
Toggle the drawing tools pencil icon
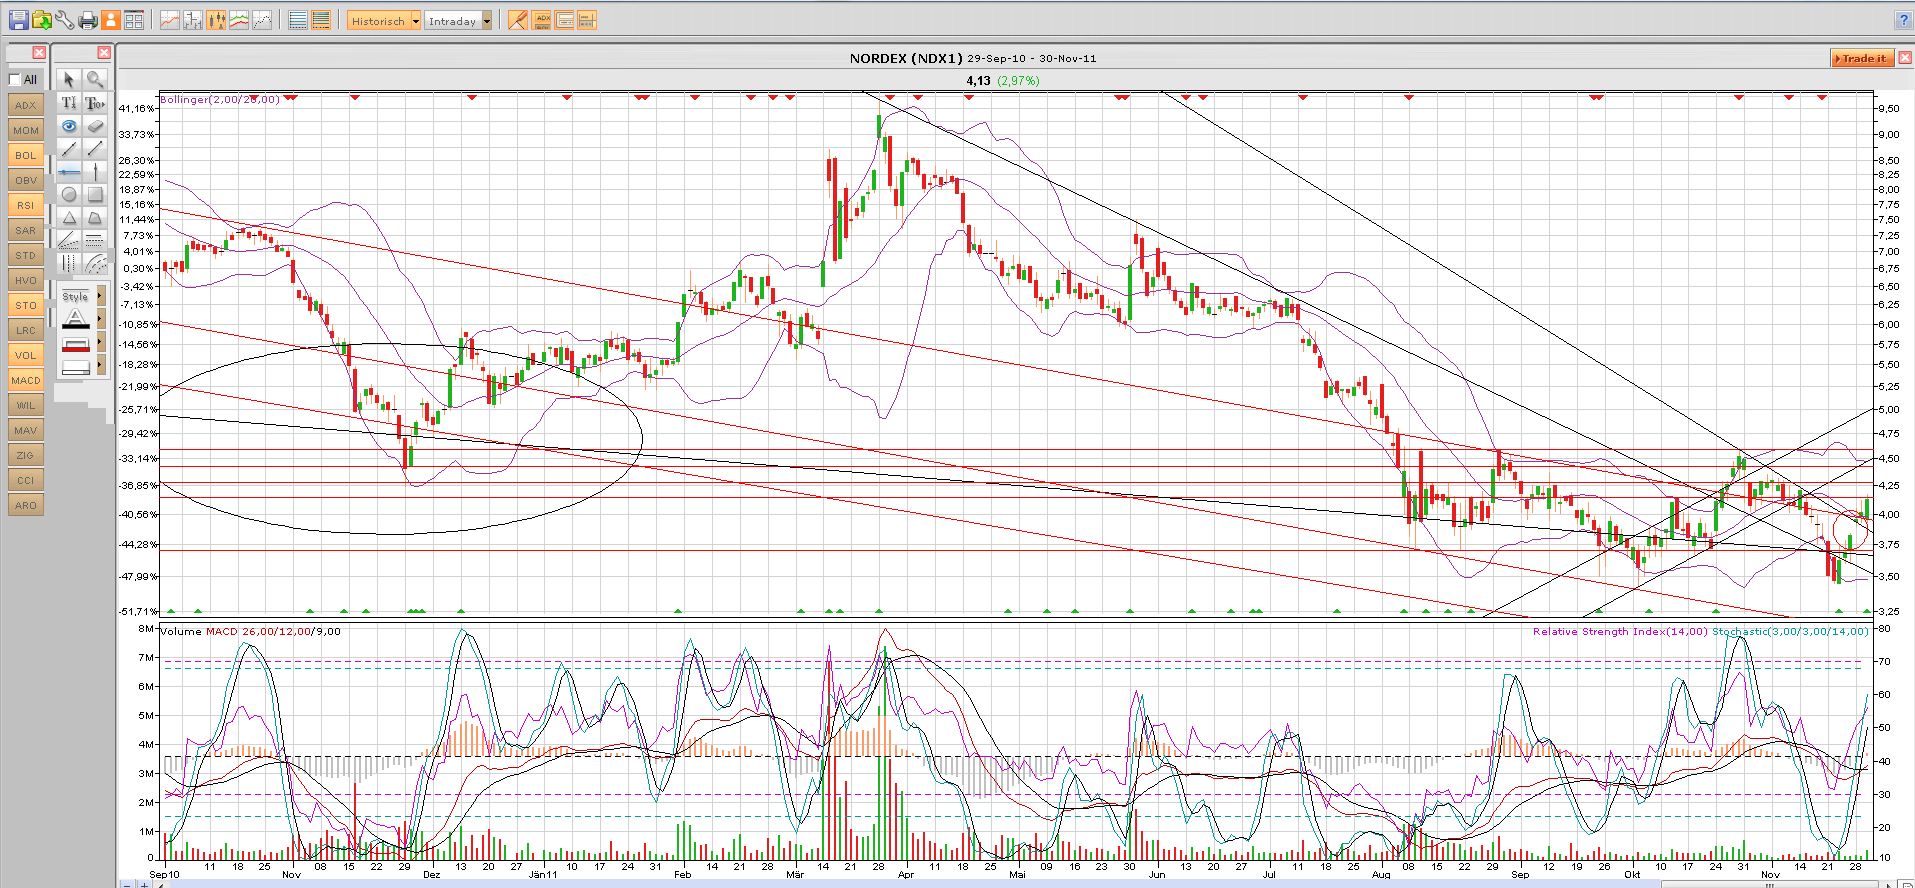coord(518,20)
